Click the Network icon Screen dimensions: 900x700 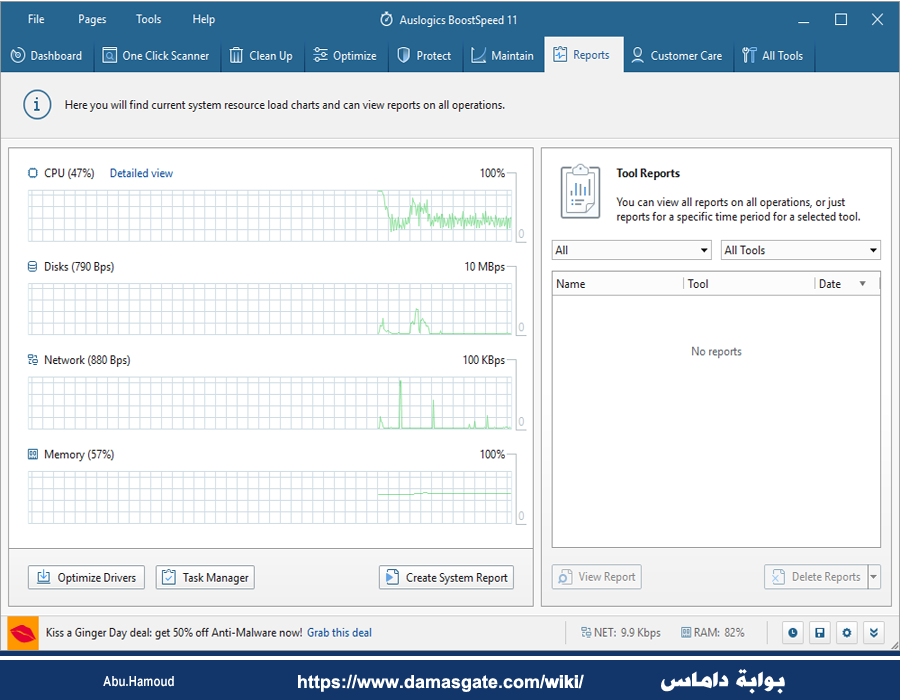pyautogui.click(x=33, y=360)
